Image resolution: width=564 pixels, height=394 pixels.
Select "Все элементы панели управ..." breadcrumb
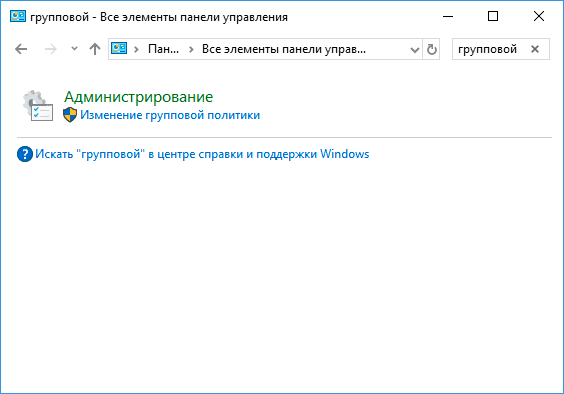(x=284, y=49)
